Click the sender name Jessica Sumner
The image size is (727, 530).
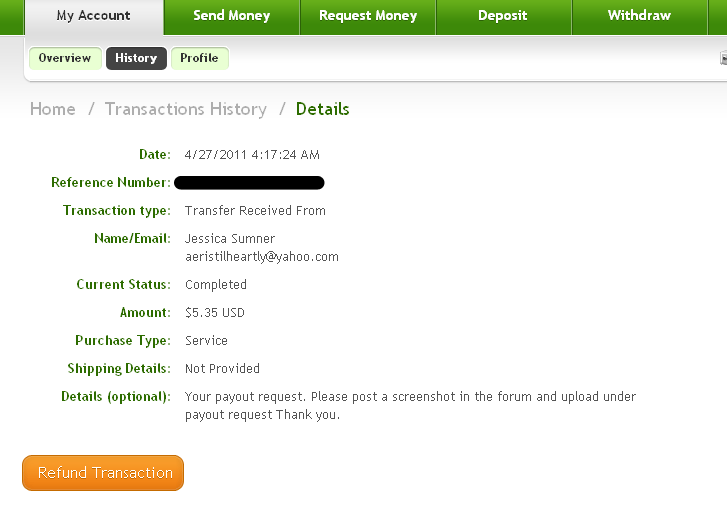pos(230,239)
